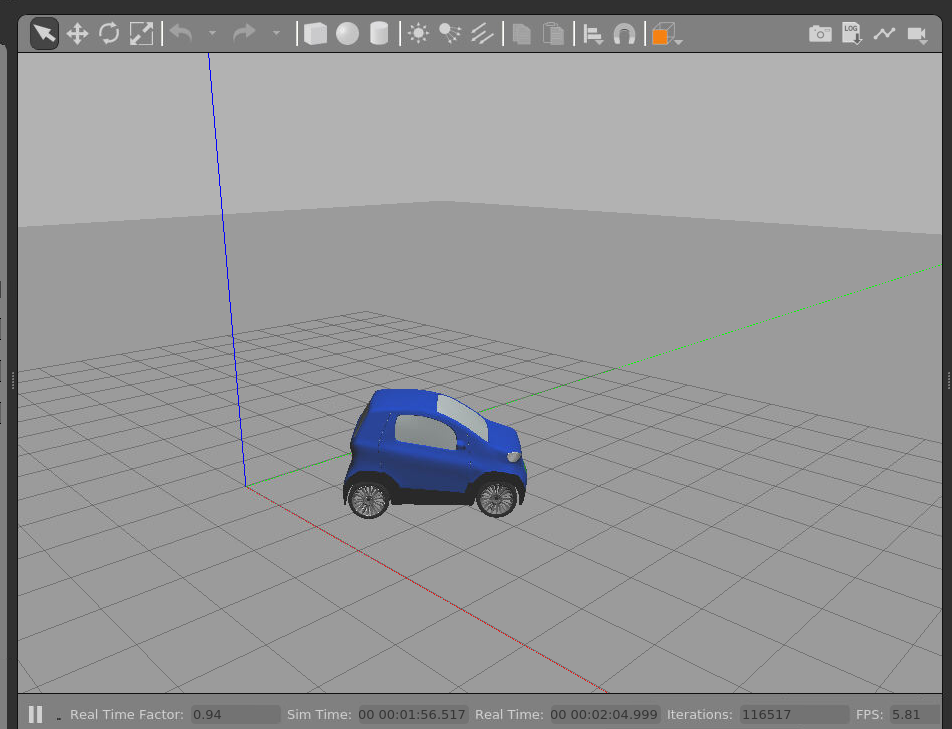Image resolution: width=952 pixels, height=729 pixels.
Task: Start video recording
Action: point(917,35)
